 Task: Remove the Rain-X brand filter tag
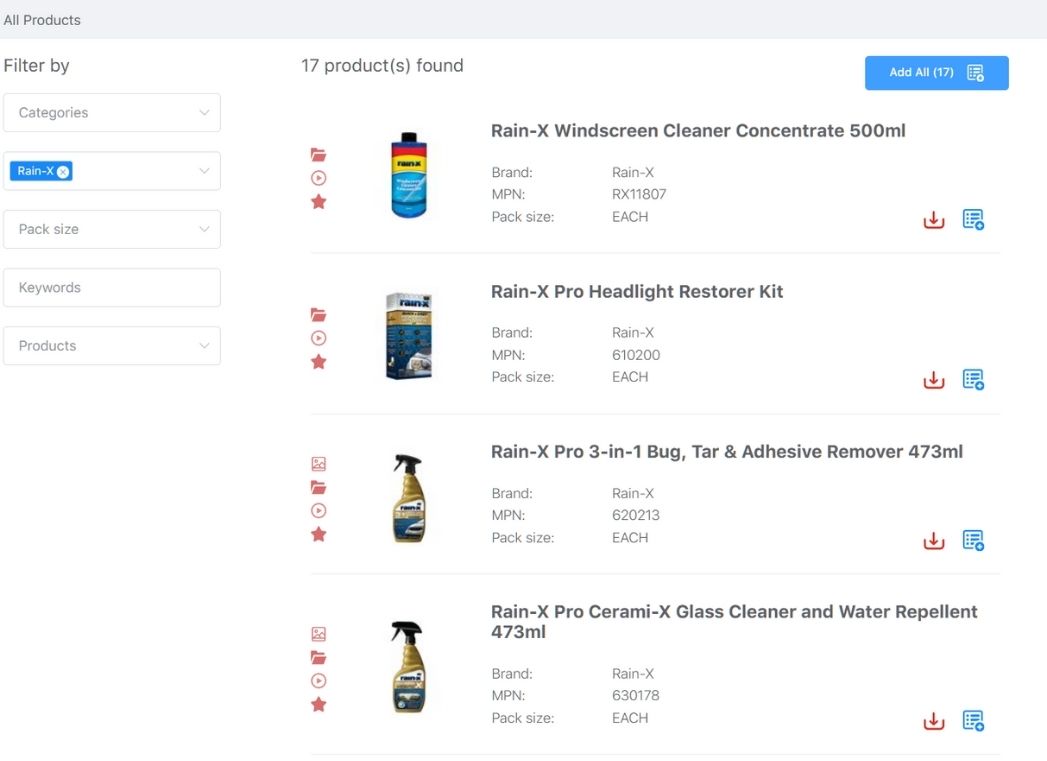pos(63,172)
